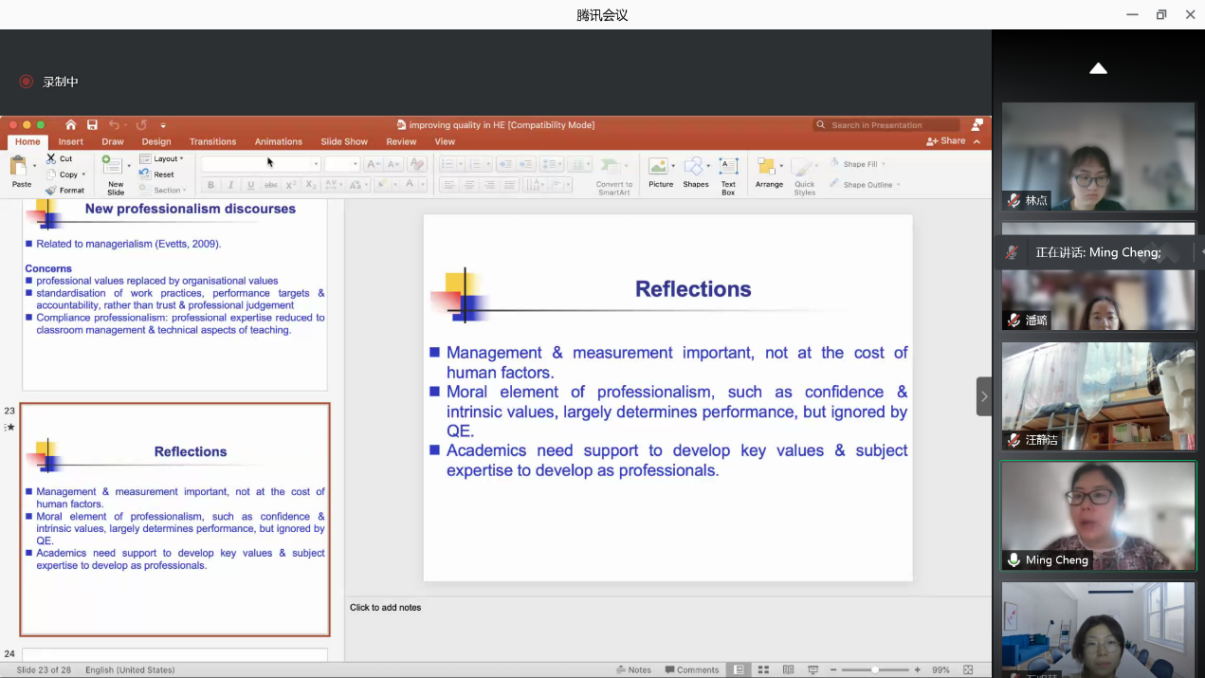The height and width of the screenshot is (678, 1205).
Task: Open the Transitions ribbon tab
Action: click(x=213, y=142)
